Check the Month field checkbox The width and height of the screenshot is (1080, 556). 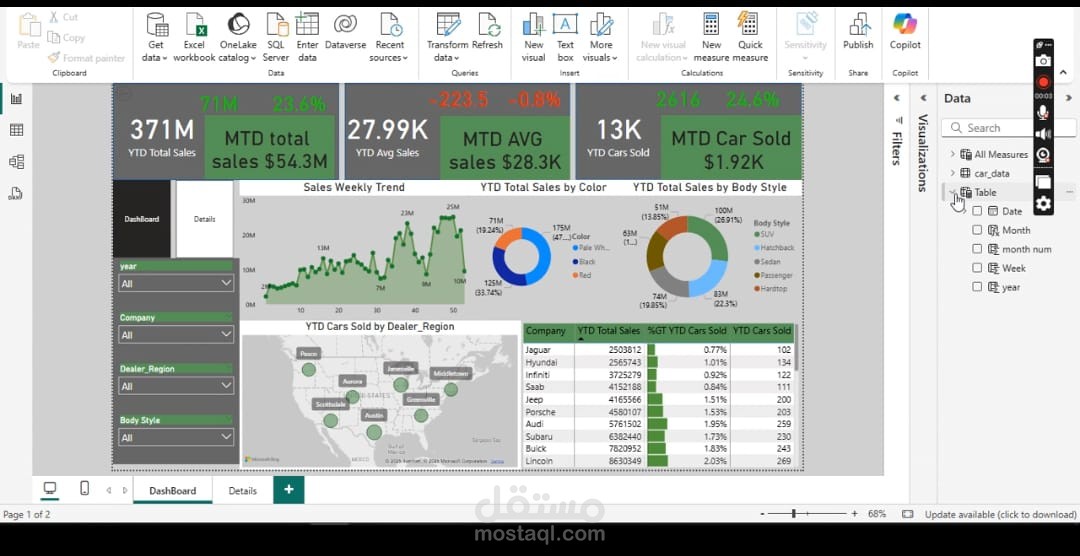[977, 229]
